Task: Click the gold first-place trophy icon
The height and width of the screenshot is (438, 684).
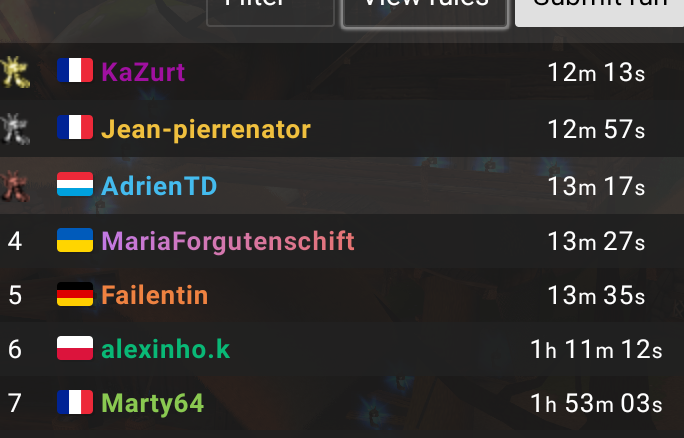Action: coord(15,72)
